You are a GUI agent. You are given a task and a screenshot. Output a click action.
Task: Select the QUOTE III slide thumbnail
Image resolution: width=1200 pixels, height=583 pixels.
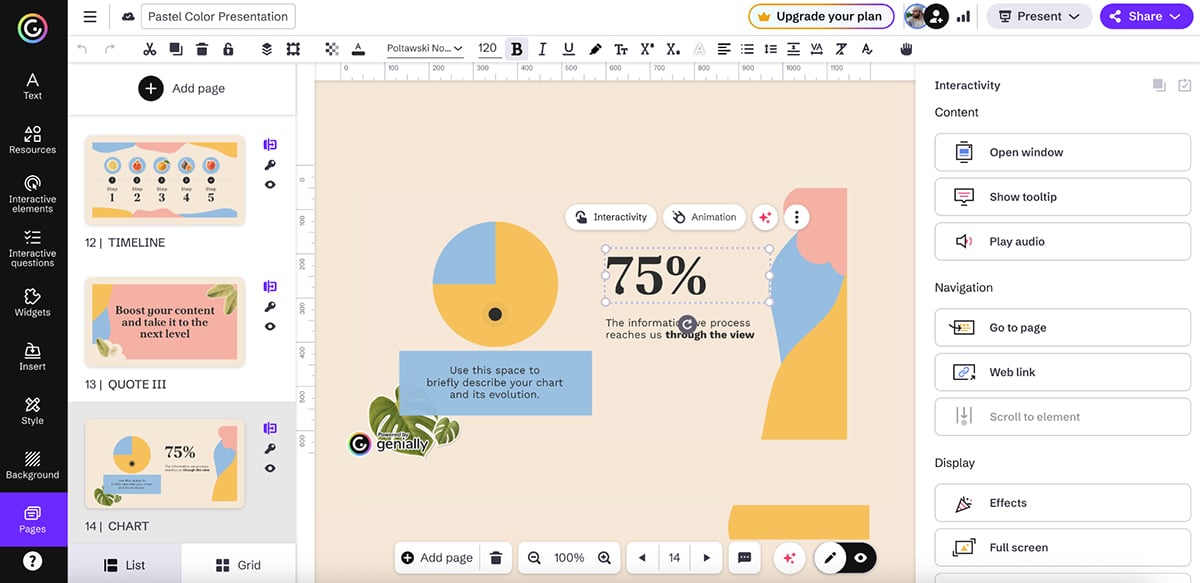pos(164,322)
